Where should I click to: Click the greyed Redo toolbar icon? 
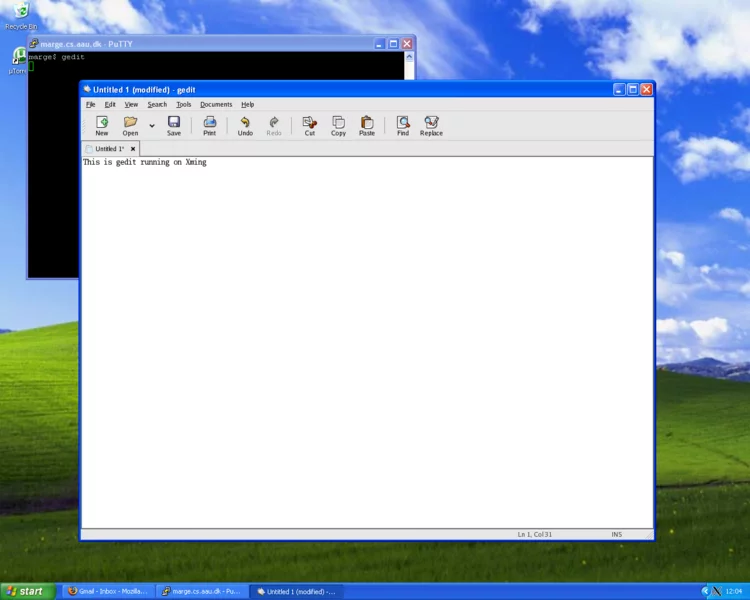pyautogui.click(x=274, y=126)
